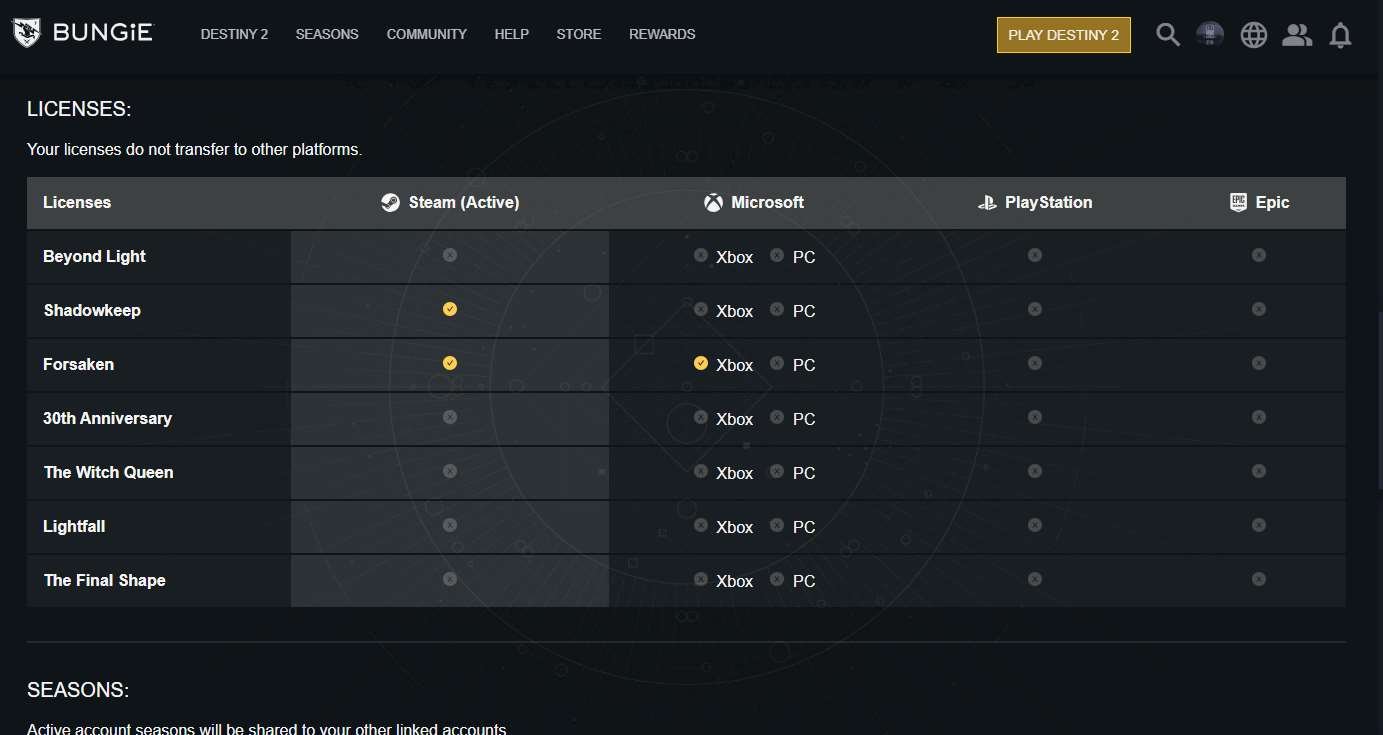This screenshot has width=1383, height=735.
Task: Click Forsaken PC unowned icon
Action: tap(777, 363)
